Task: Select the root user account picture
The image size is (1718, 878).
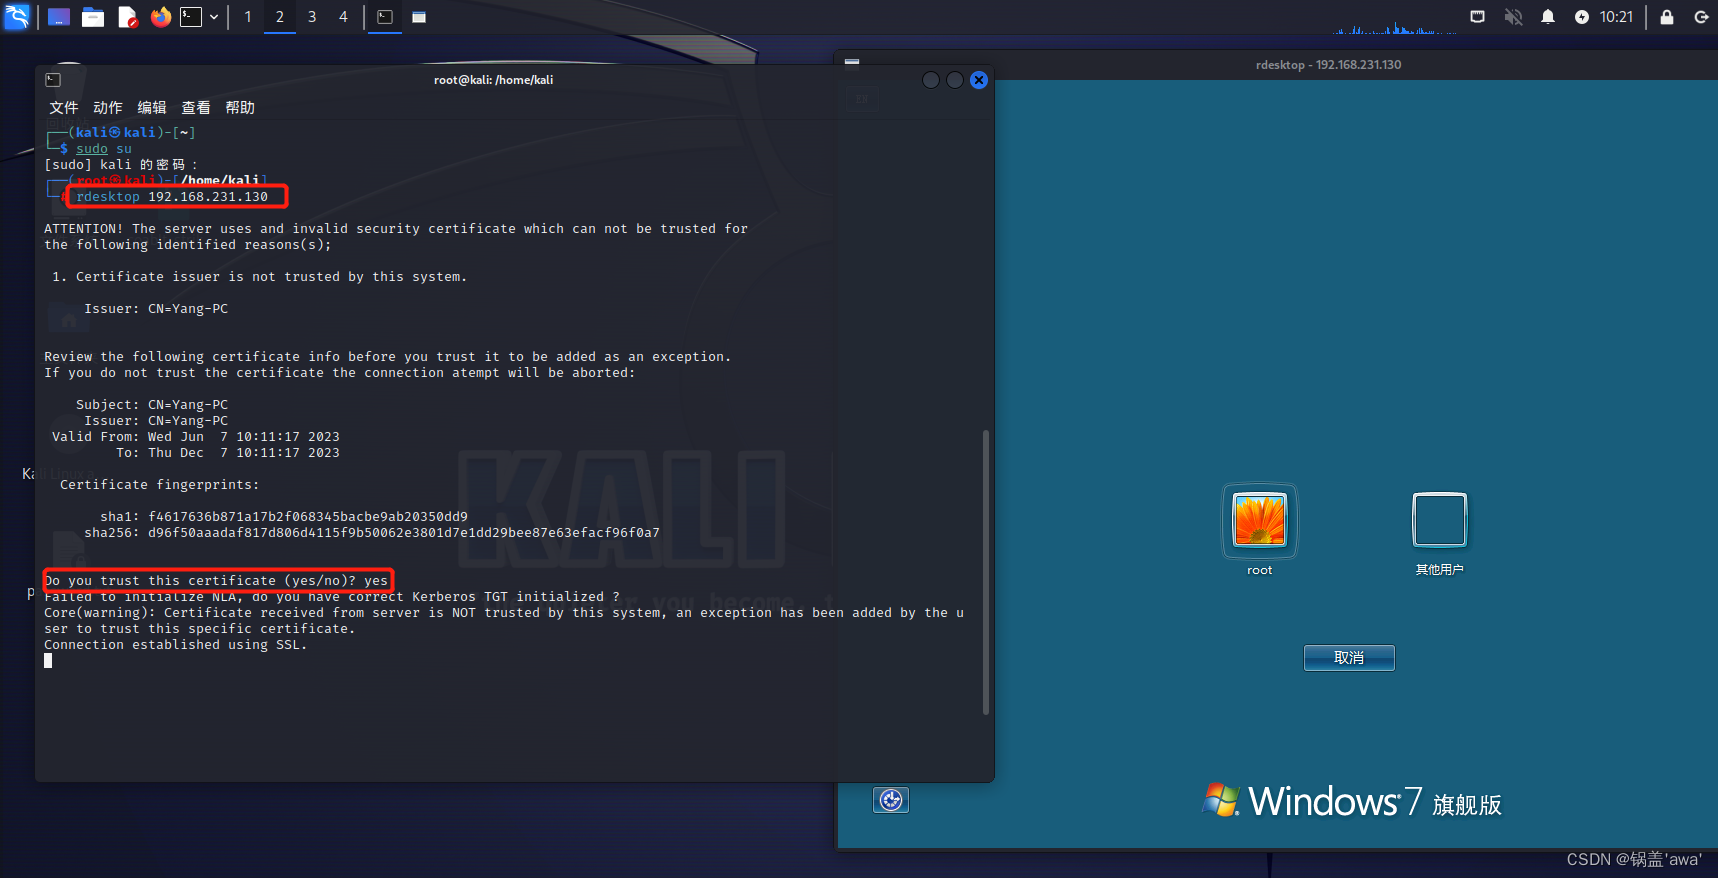Action: [1260, 520]
